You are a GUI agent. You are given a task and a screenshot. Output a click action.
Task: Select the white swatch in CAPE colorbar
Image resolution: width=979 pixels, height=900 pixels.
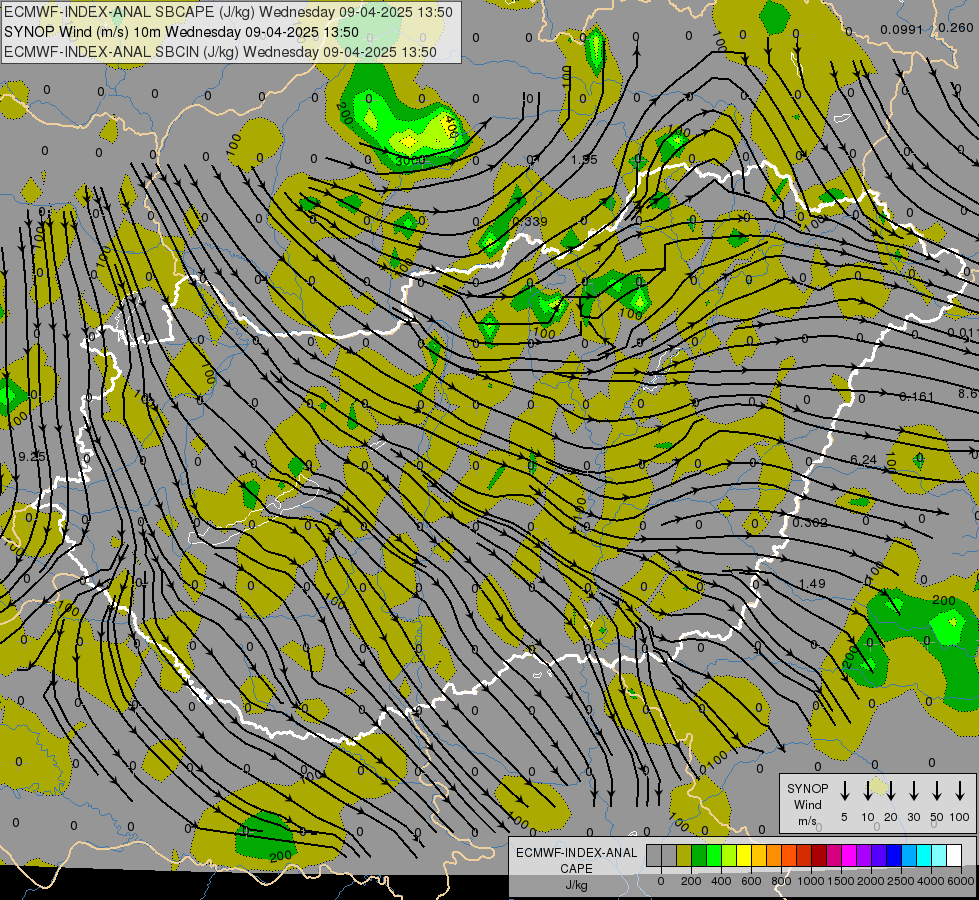point(953,855)
